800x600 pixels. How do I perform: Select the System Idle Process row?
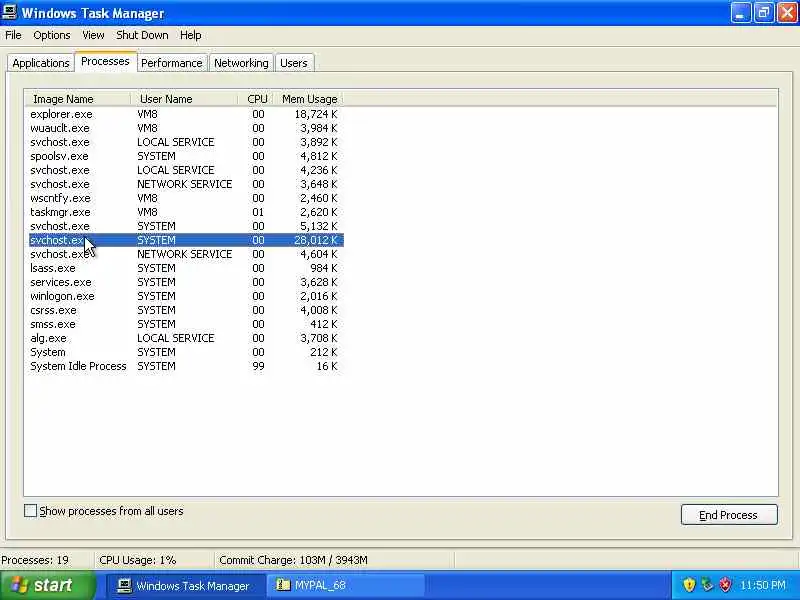pos(186,366)
